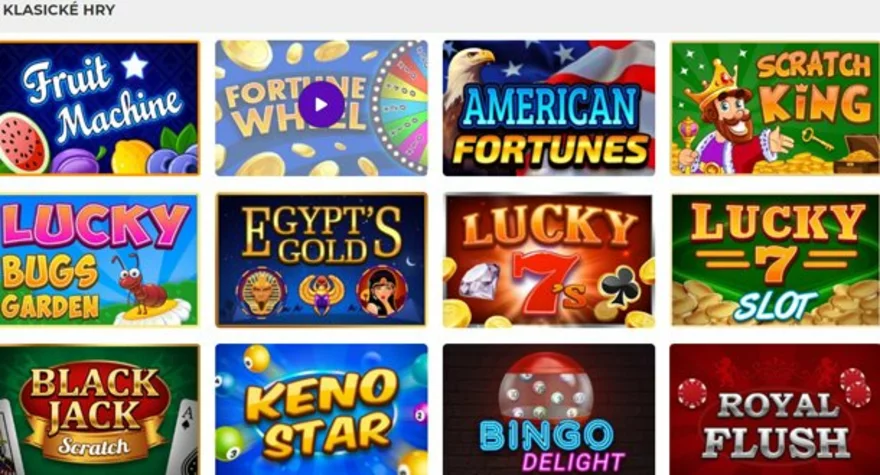This screenshot has height=475, width=880.
Task: Launch the Scratch King game
Action: [x=775, y=108]
